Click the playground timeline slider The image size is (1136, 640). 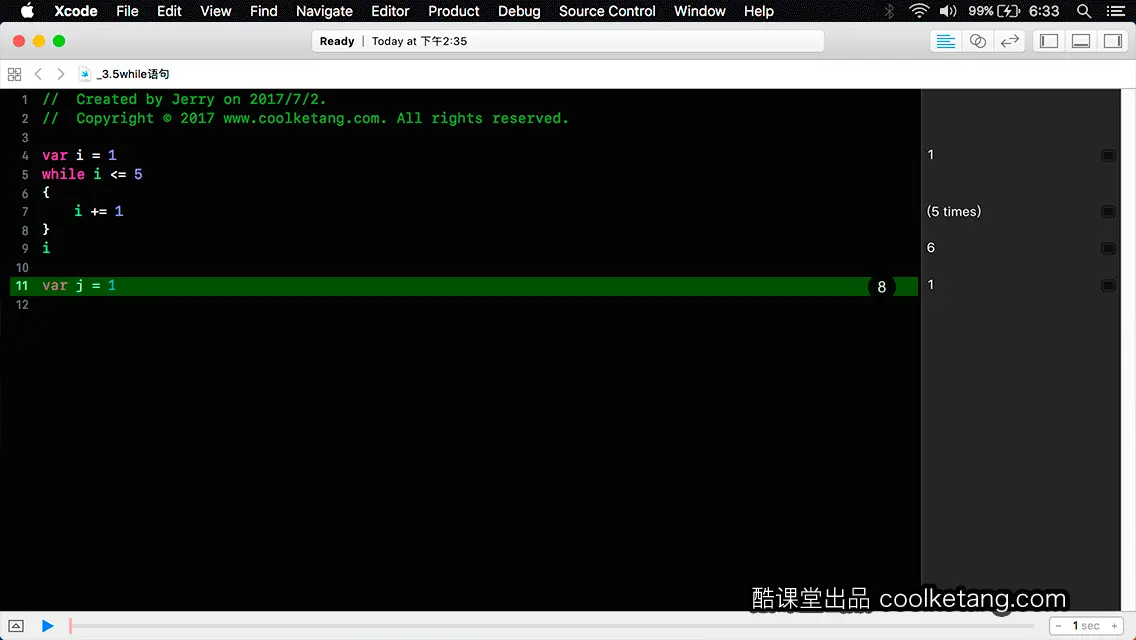[551, 626]
